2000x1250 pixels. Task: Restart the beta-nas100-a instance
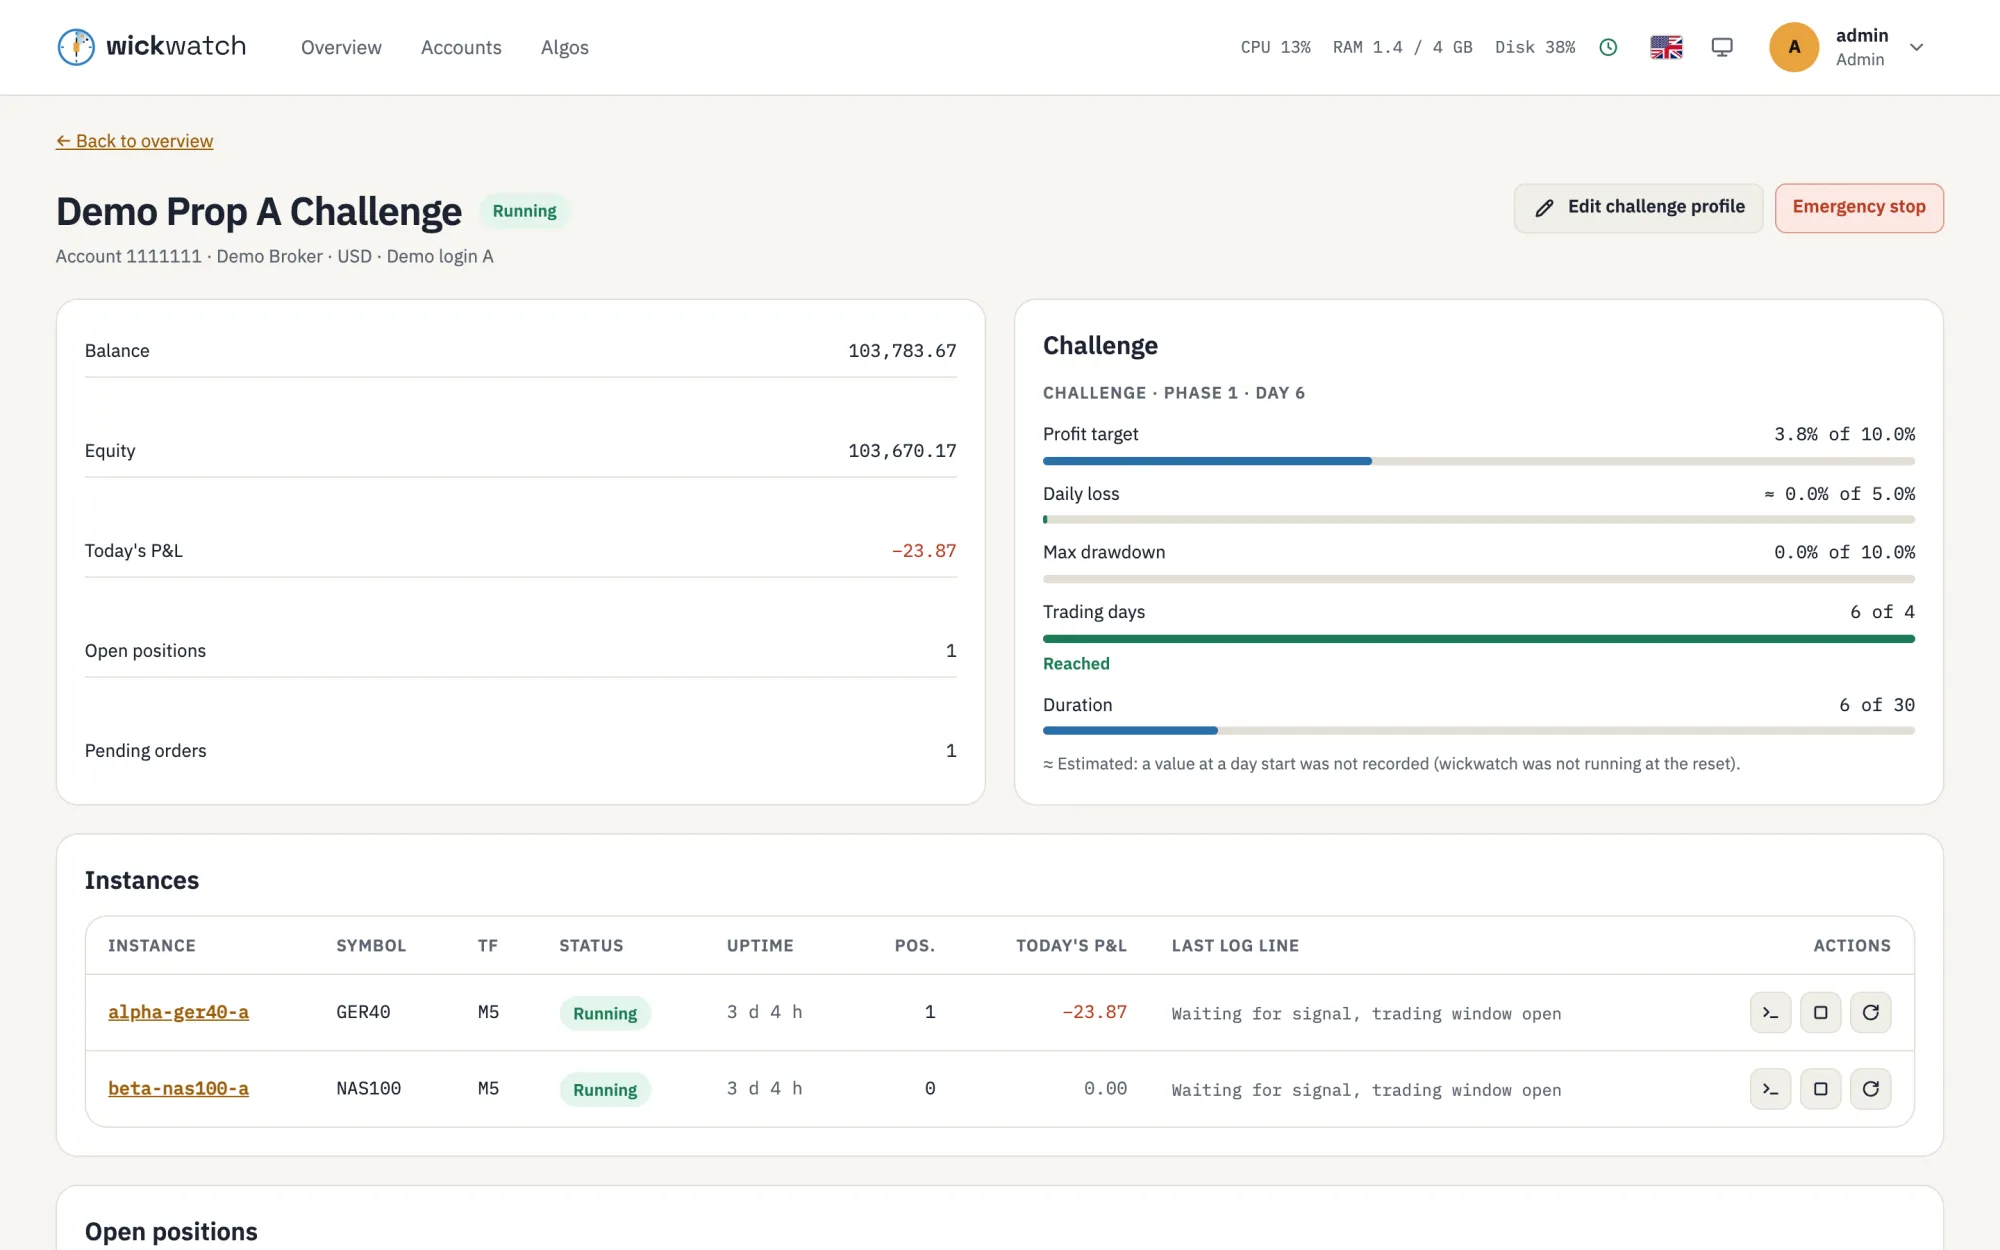pyautogui.click(x=1870, y=1088)
